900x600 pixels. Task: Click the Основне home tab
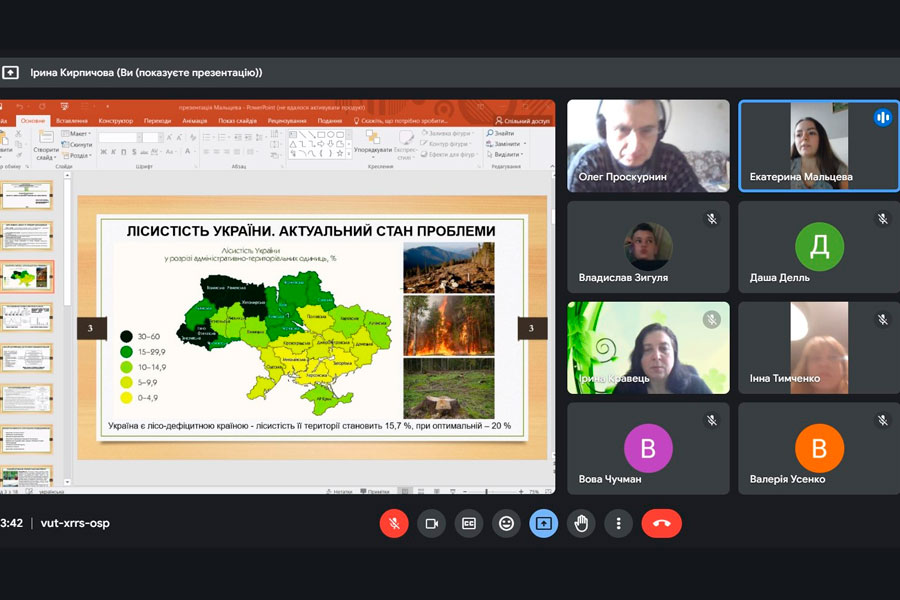(33, 121)
